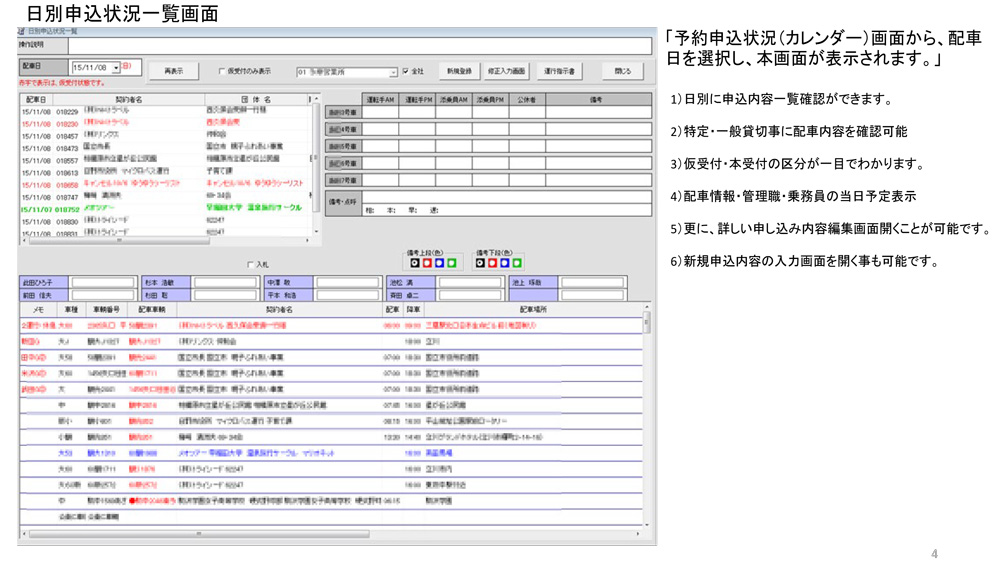The height and width of the screenshot is (565, 1000).
Task: Select the upper list row 018457
Action: 166,136
